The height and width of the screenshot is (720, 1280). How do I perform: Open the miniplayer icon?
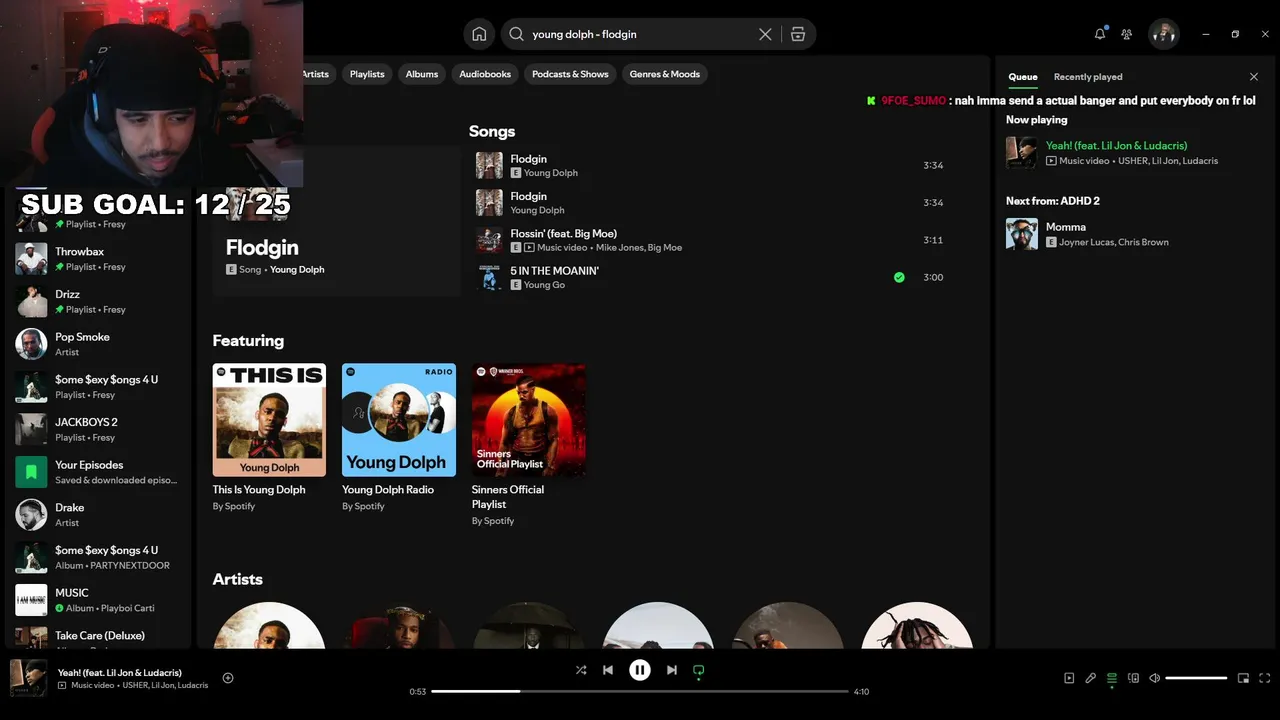[1243, 678]
